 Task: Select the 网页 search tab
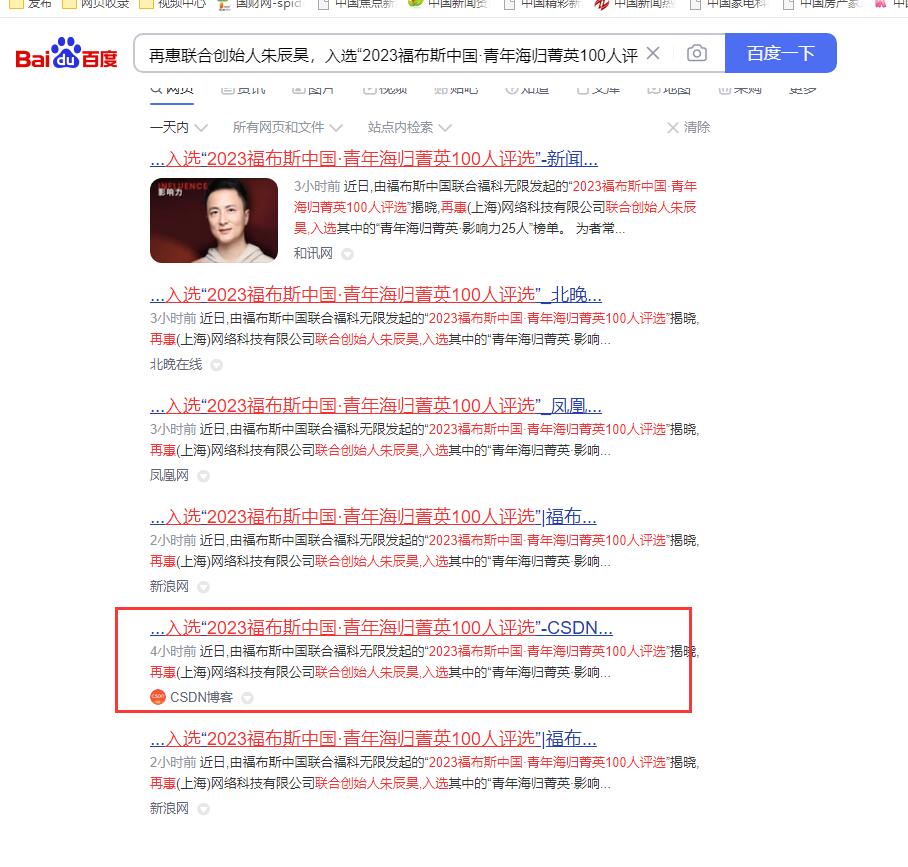[x=172, y=91]
